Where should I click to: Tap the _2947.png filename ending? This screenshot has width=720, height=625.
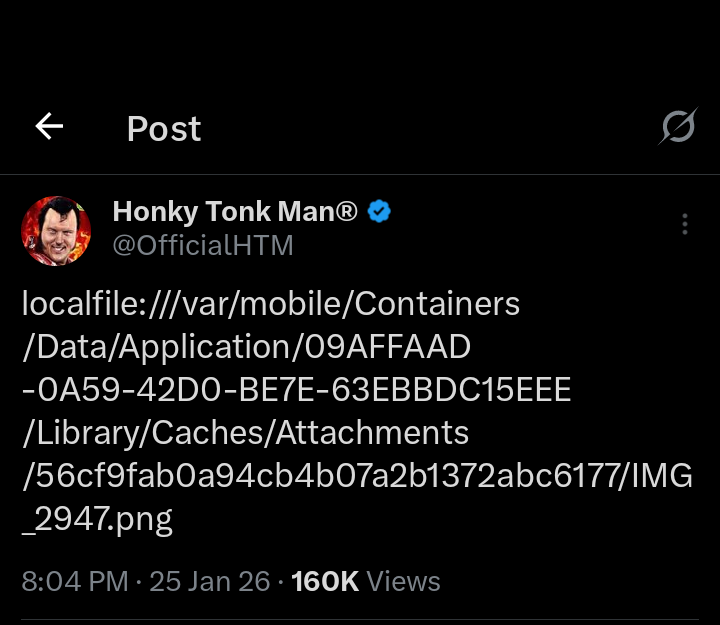tap(97, 519)
